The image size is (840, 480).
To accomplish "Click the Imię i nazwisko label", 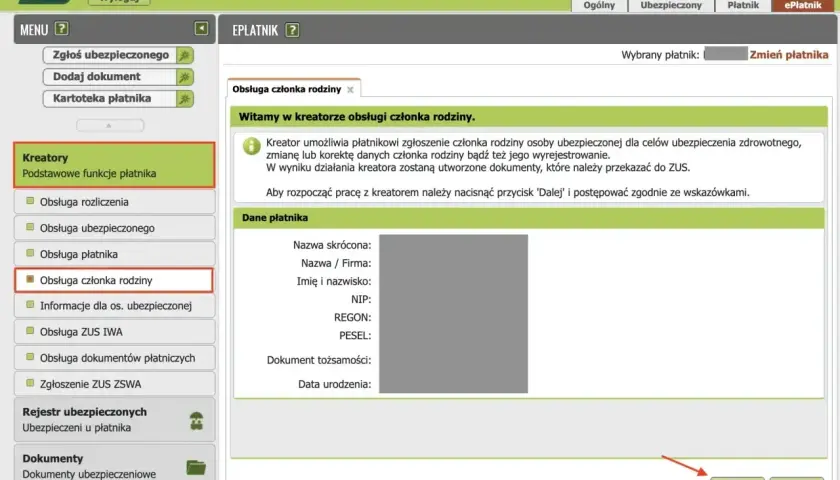I will (334, 282).
